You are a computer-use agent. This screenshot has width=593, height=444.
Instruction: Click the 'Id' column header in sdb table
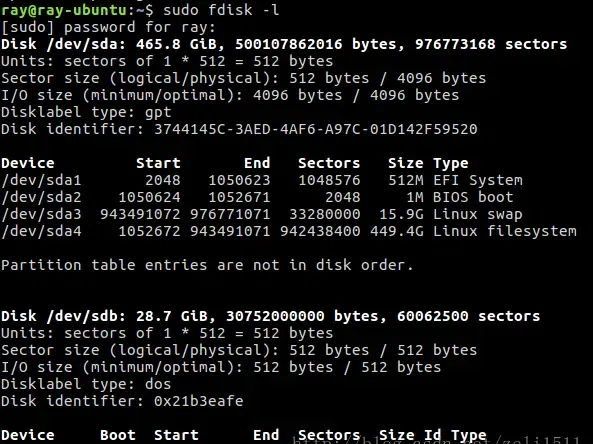click(433, 435)
